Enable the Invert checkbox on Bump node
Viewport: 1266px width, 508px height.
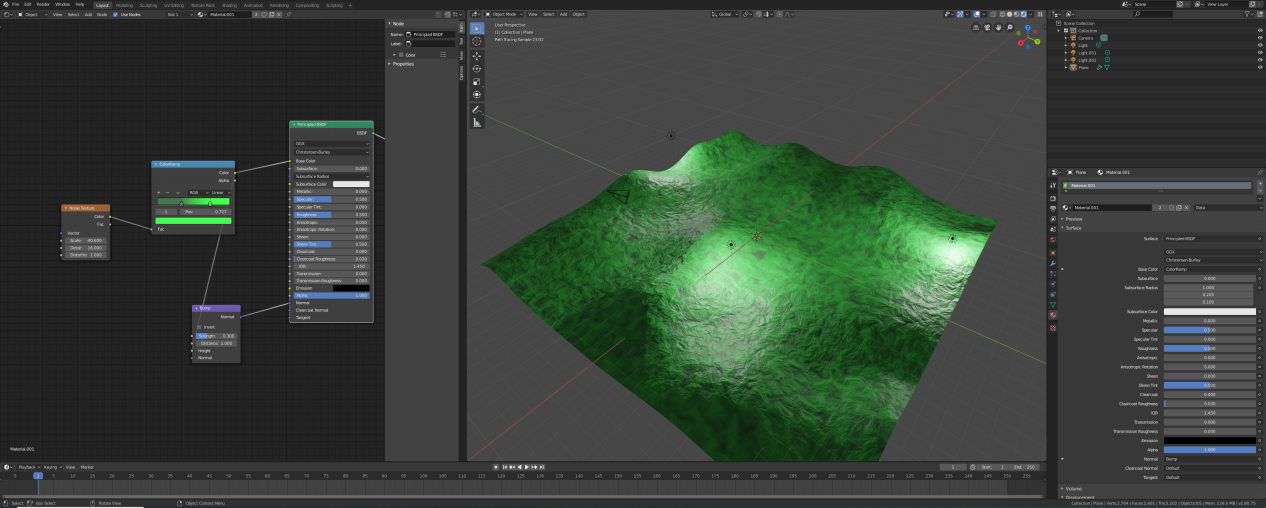pyautogui.click(x=198, y=327)
